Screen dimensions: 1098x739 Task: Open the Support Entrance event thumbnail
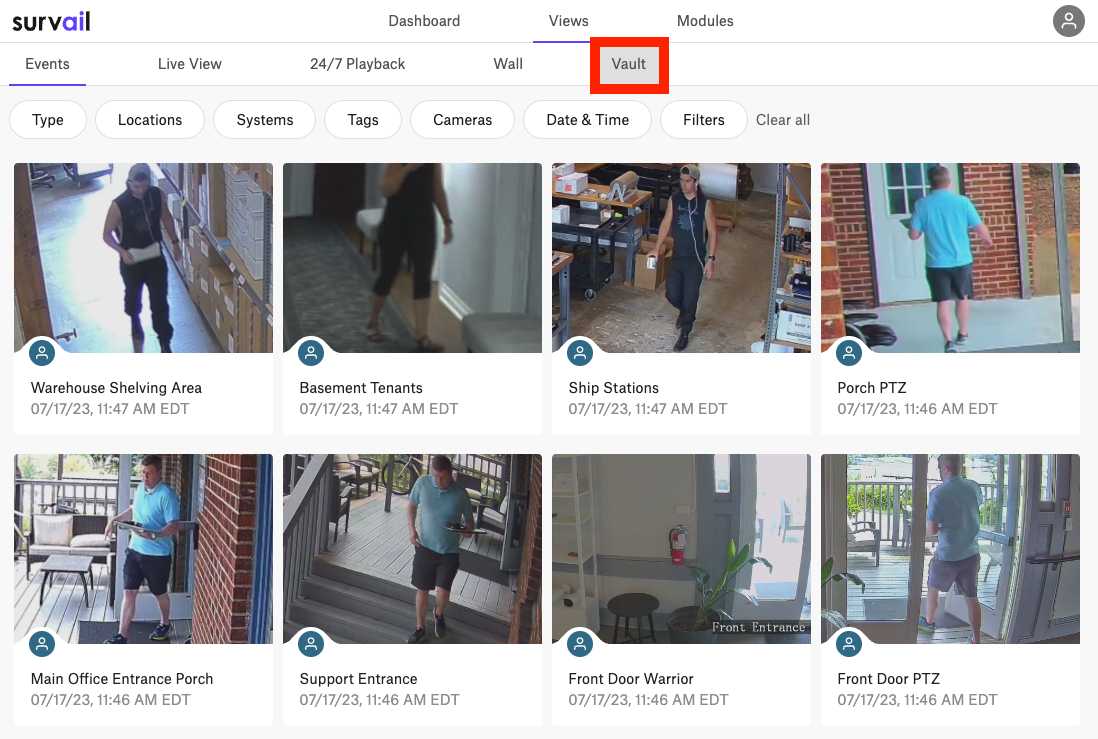412,549
